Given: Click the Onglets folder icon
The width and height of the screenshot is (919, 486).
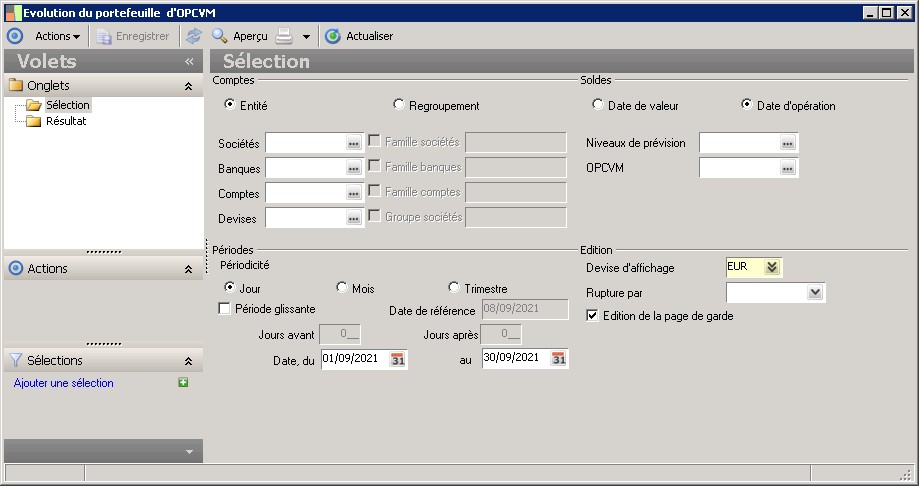Looking at the screenshot, I should (16, 86).
